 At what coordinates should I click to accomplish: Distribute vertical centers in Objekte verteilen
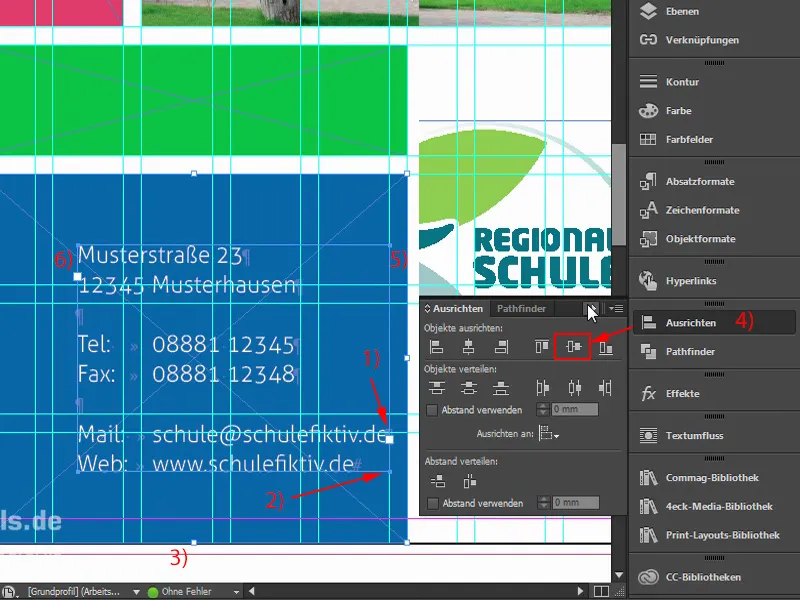(468, 388)
